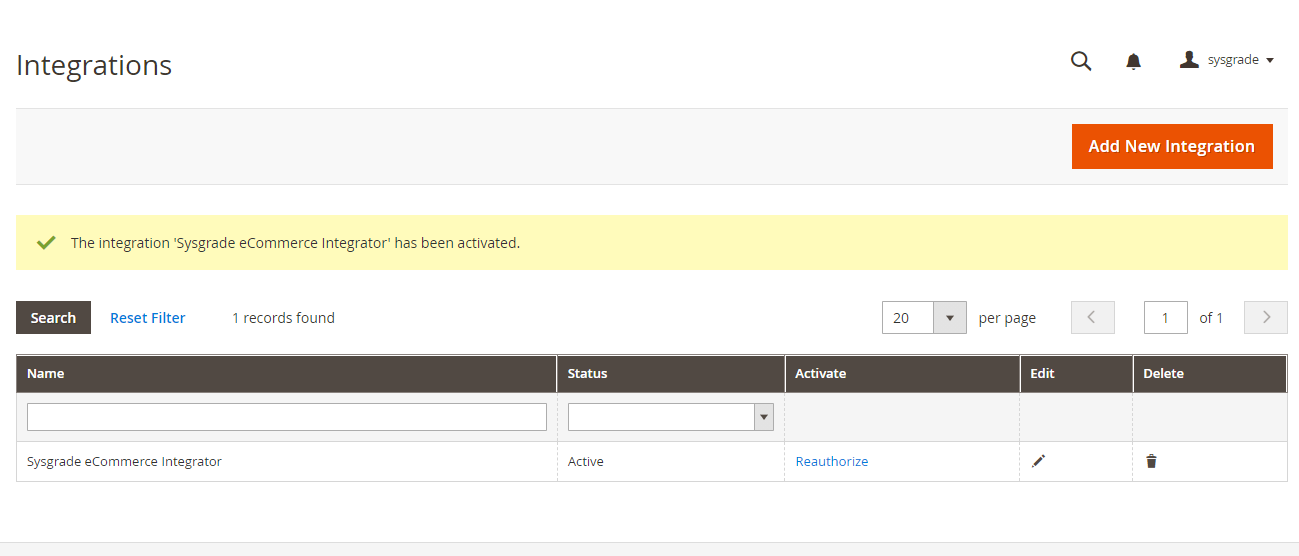Click the '1 records found' text
This screenshot has height=556, width=1299.
click(x=283, y=318)
